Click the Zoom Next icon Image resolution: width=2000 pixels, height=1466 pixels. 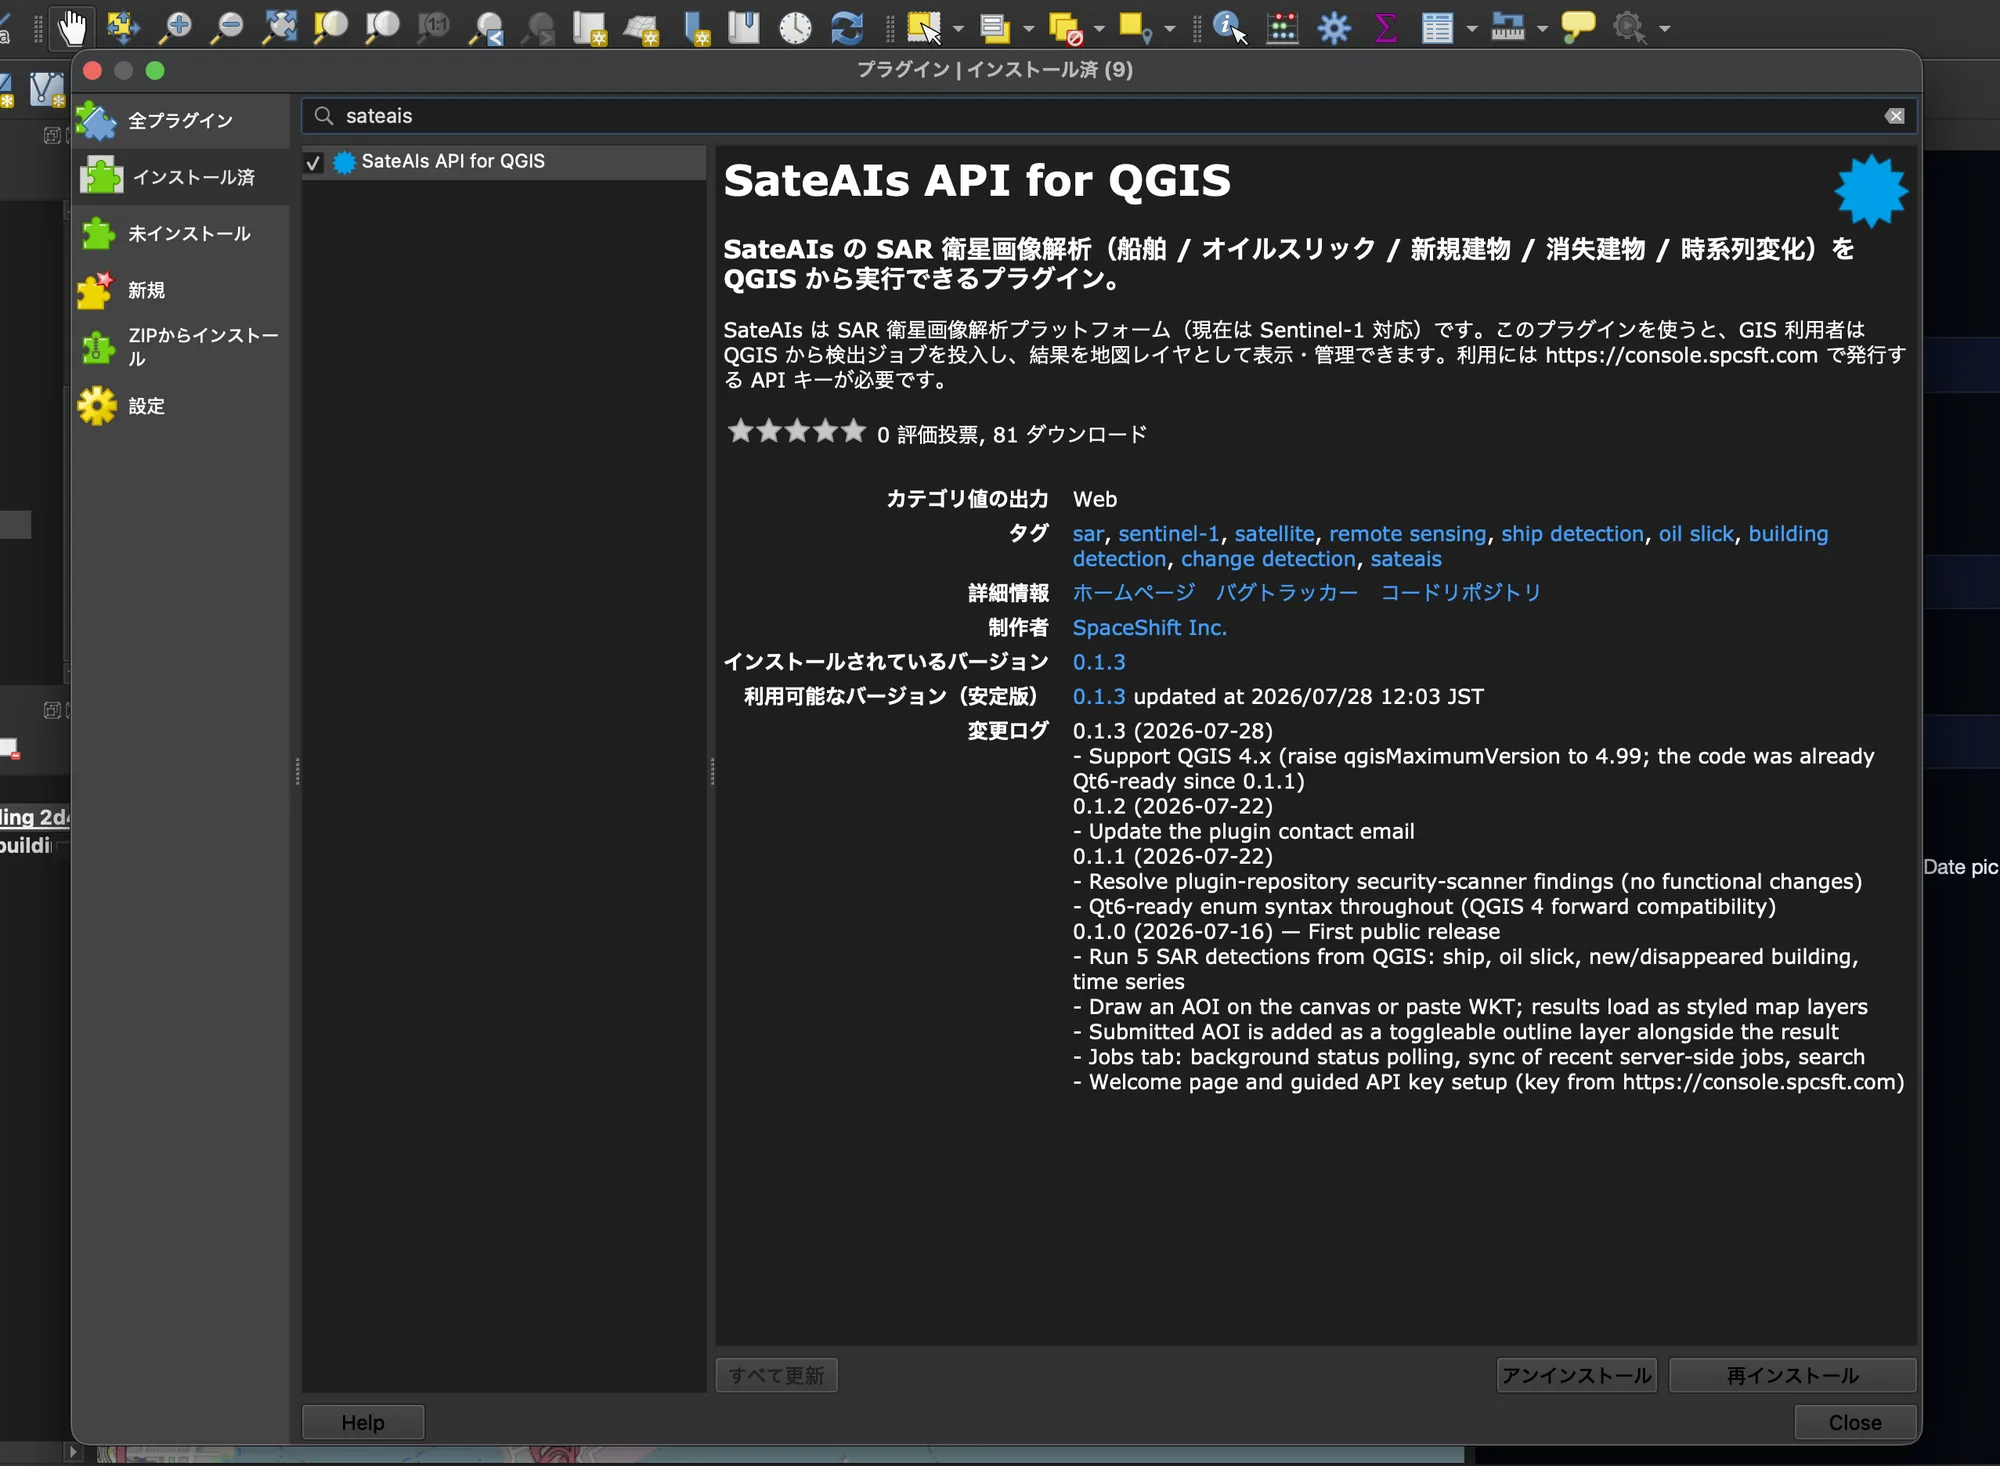tap(539, 27)
